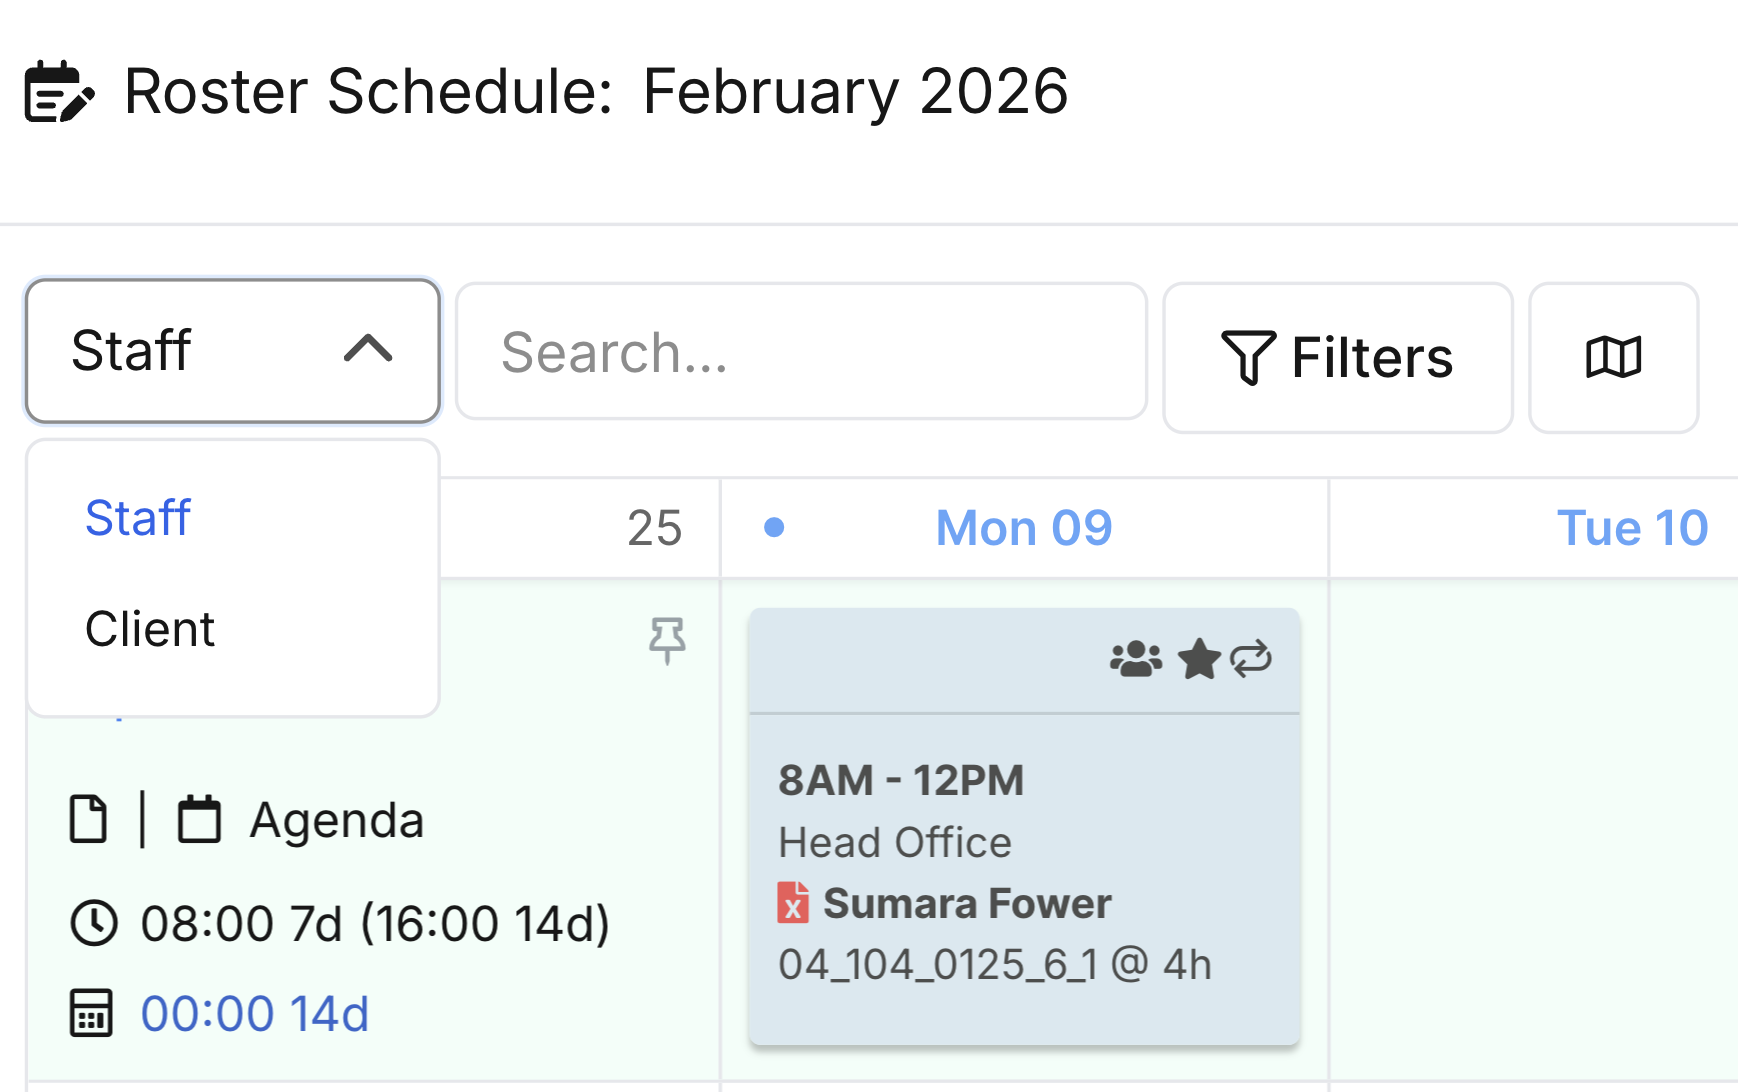The height and width of the screenshot is (1092, 1738).
Task: Click the pin icon on staff row
Action: (667, 640)
